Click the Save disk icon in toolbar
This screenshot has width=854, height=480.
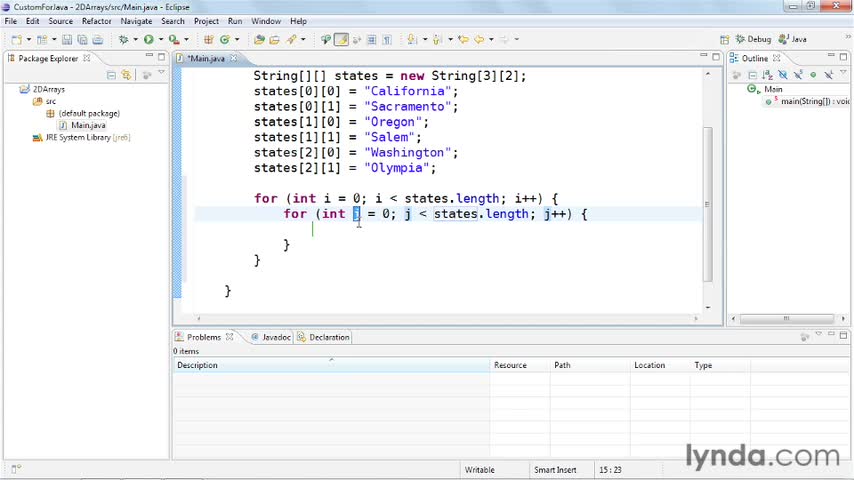pos(67,40)
